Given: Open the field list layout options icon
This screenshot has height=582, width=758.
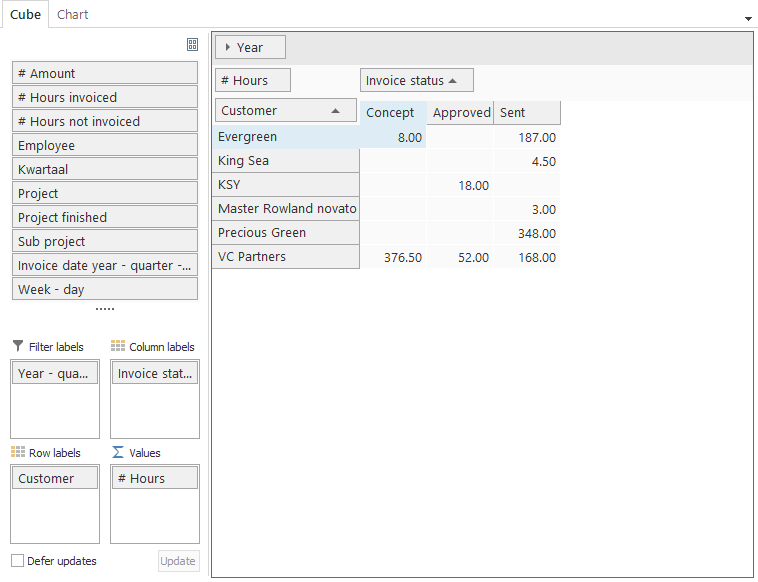Looking at the screenshot, I should pyautogui.click(x=192, y=45).
